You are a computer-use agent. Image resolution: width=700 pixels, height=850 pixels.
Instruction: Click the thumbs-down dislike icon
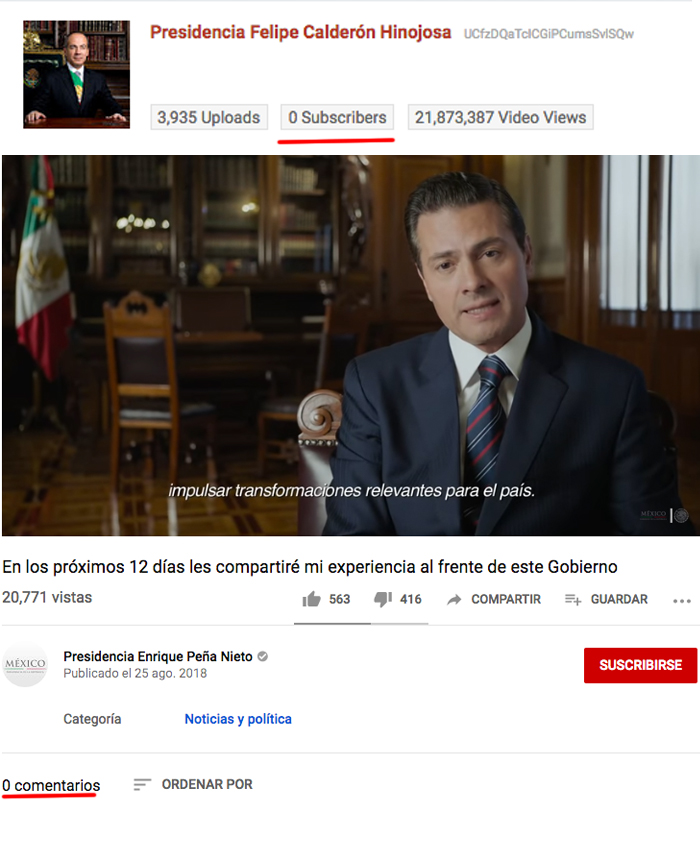(x=383, y=599)
